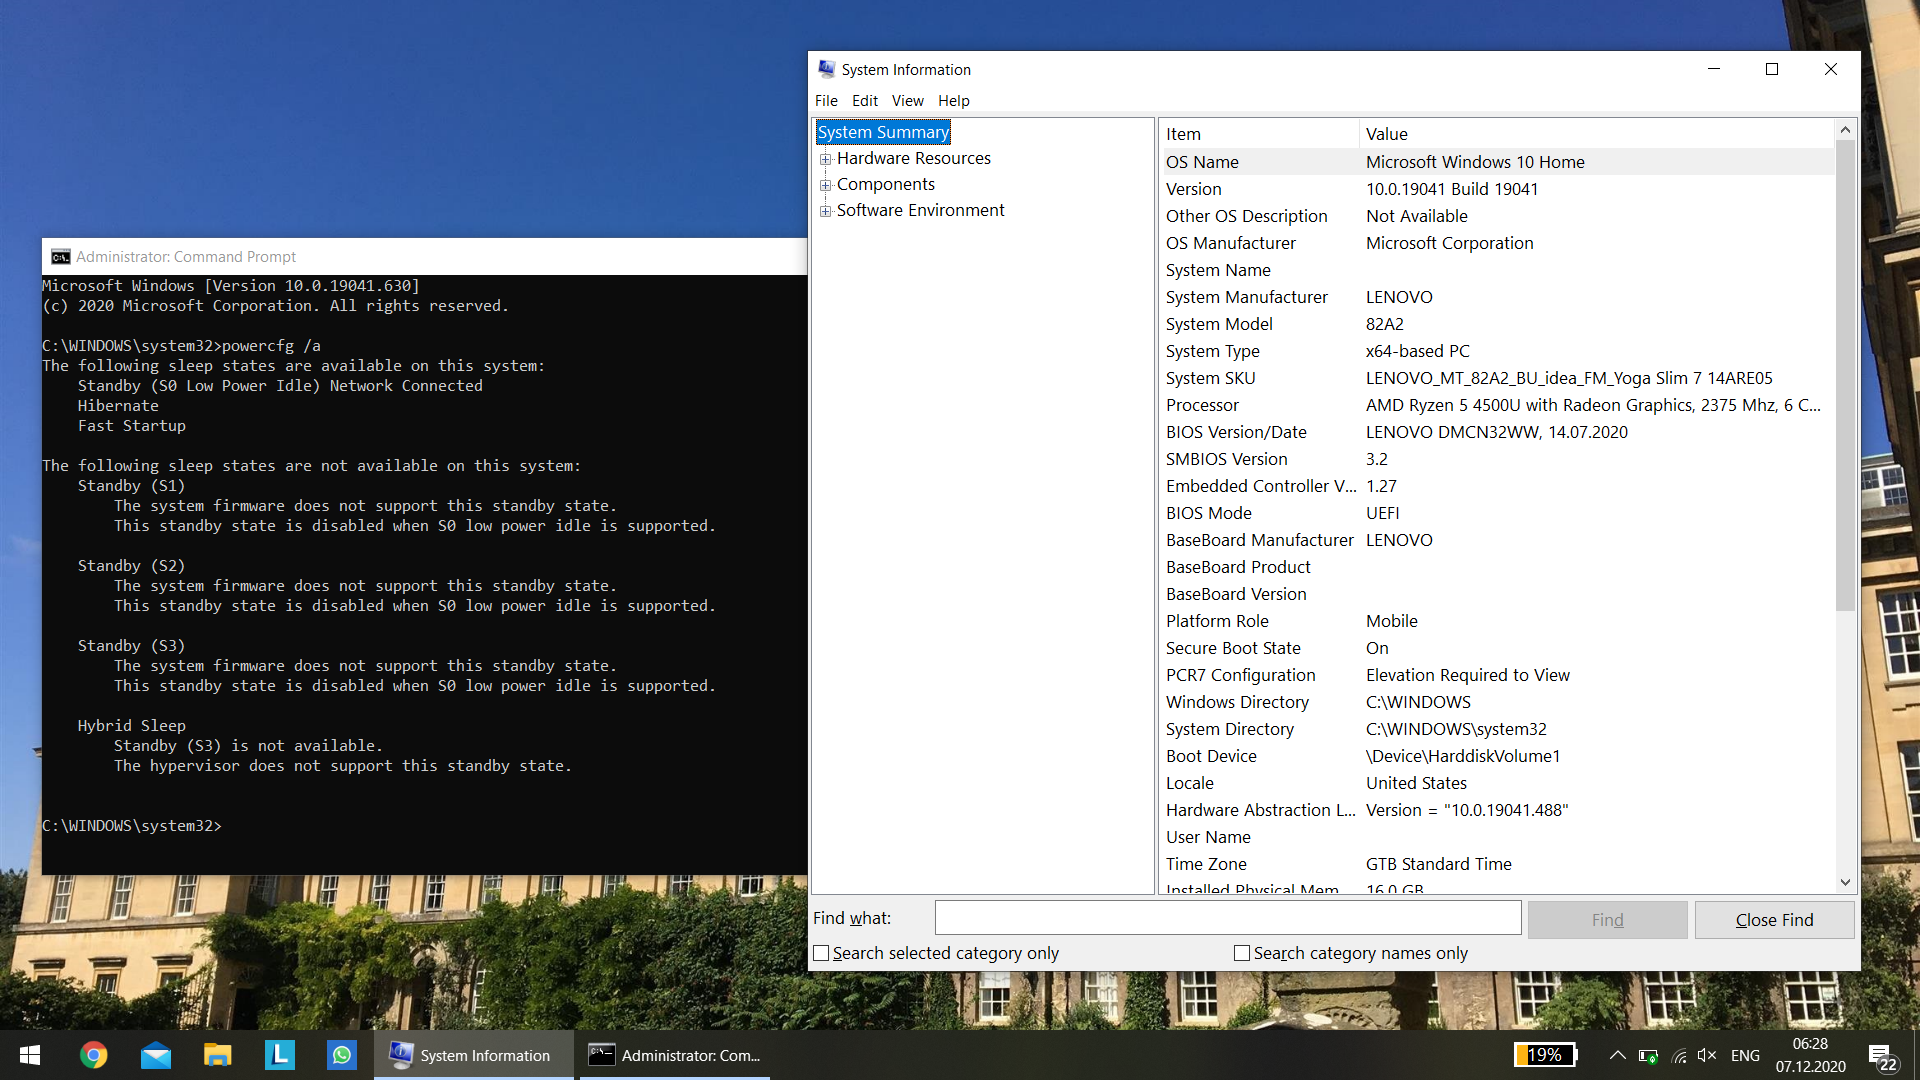Open the blue L app in the taskbar

tap(279, 1055)
